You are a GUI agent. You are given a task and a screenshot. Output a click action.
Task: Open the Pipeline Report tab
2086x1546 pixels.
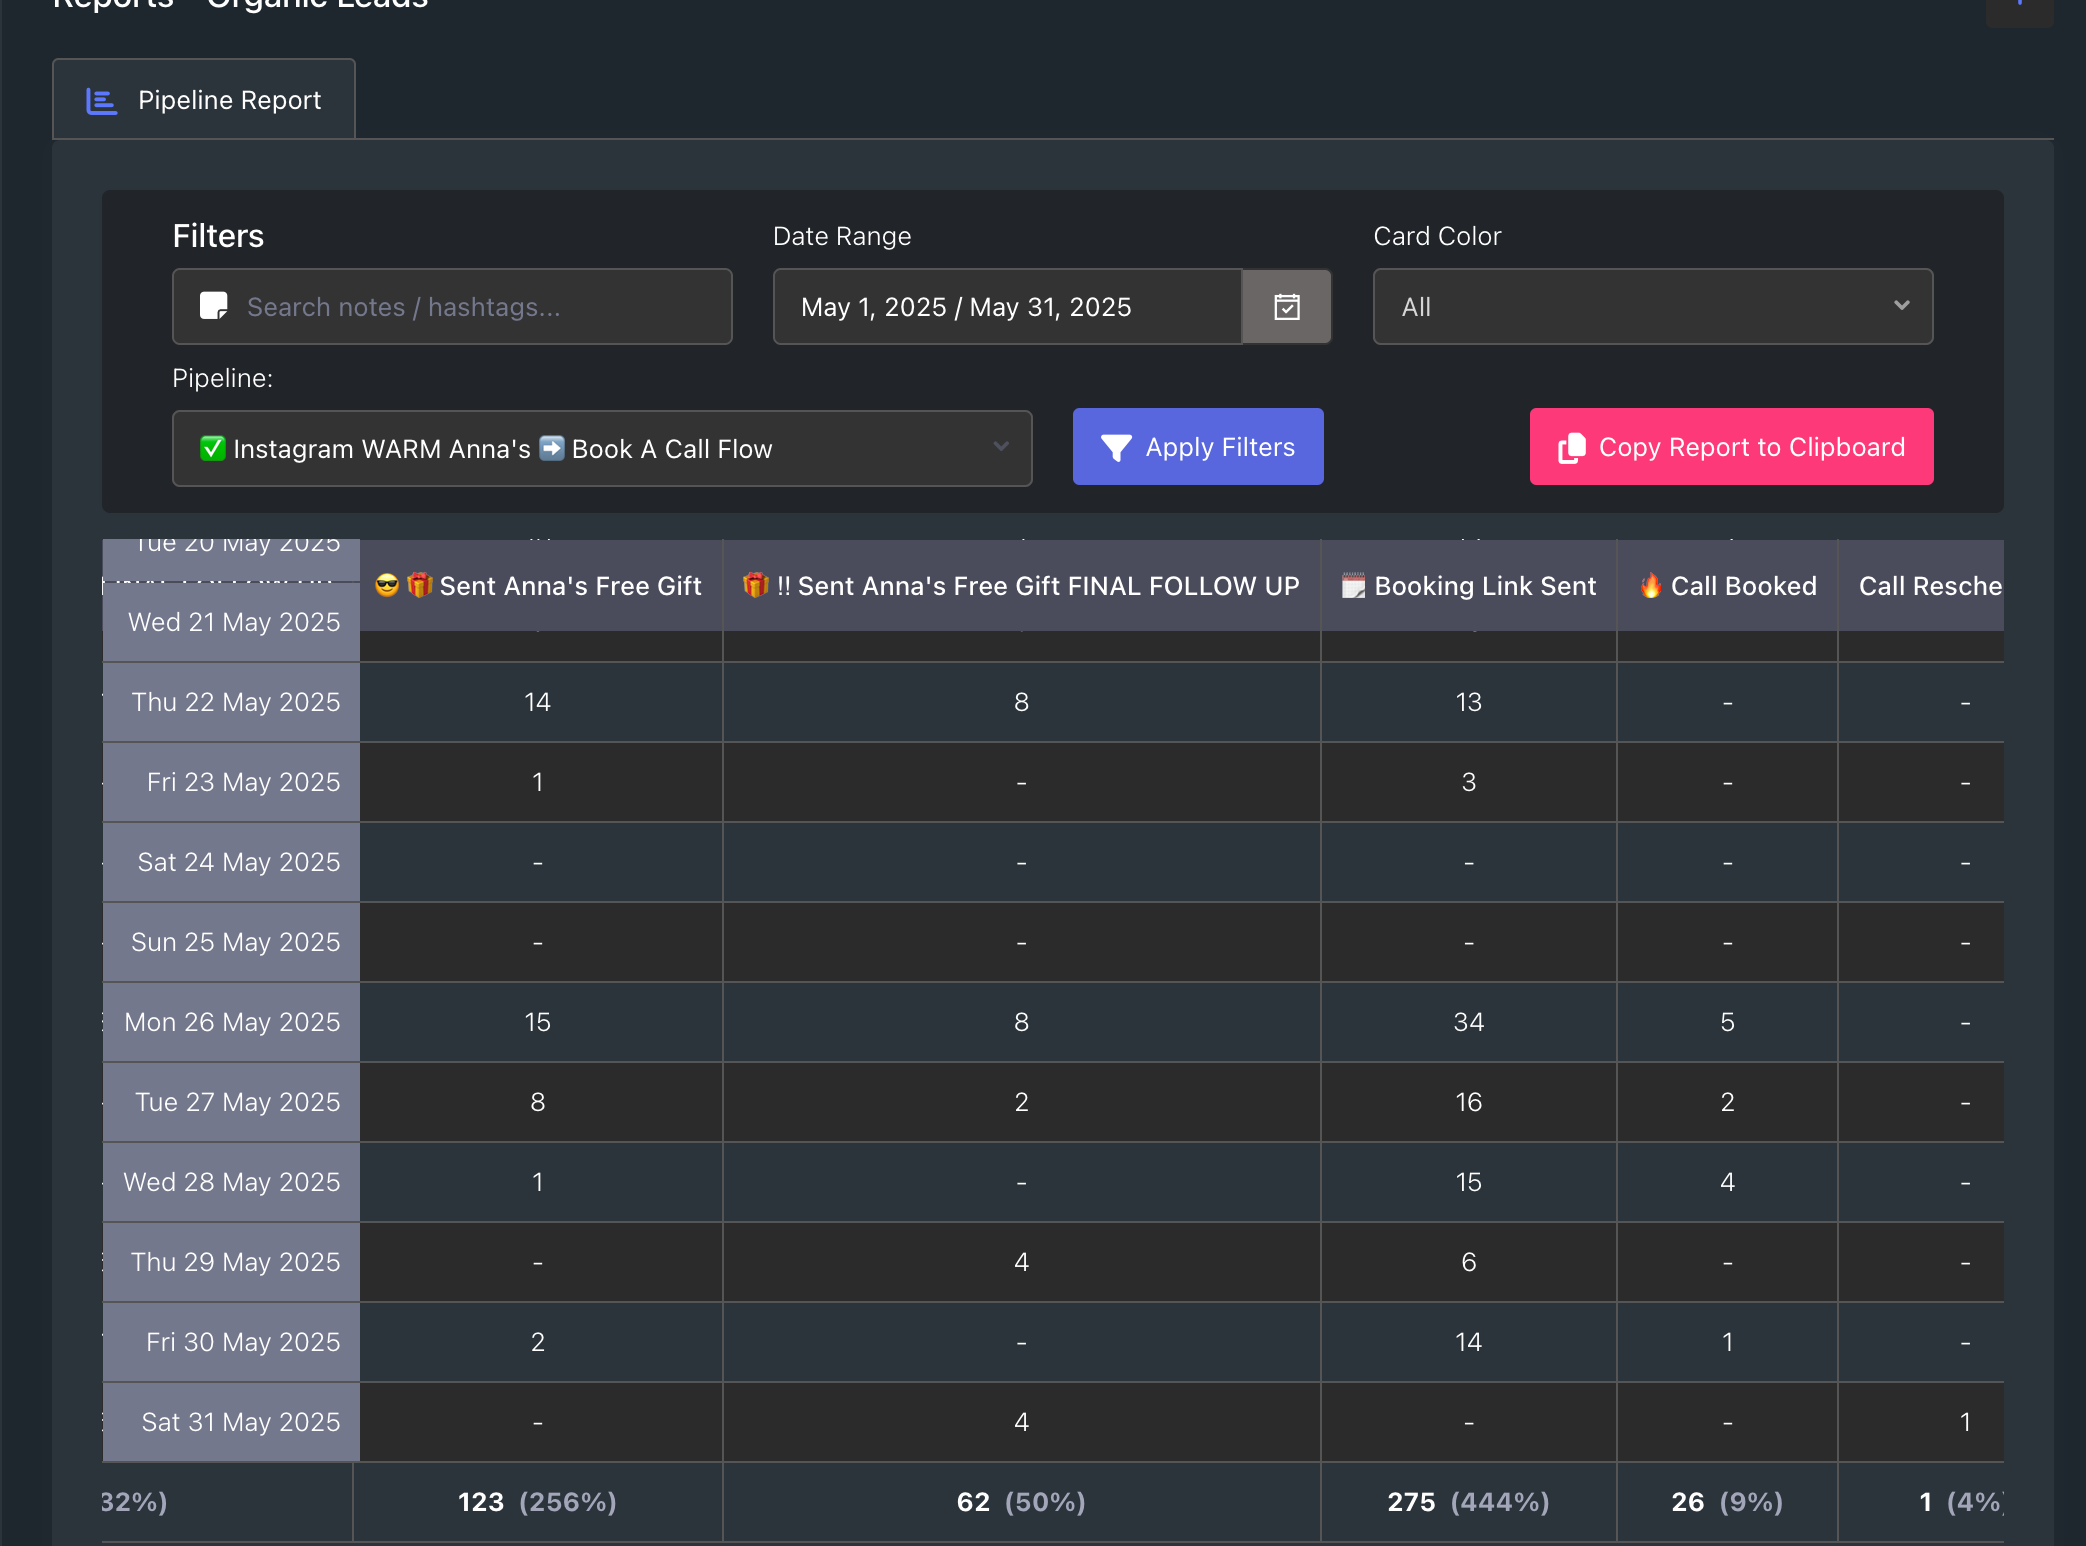204,99
